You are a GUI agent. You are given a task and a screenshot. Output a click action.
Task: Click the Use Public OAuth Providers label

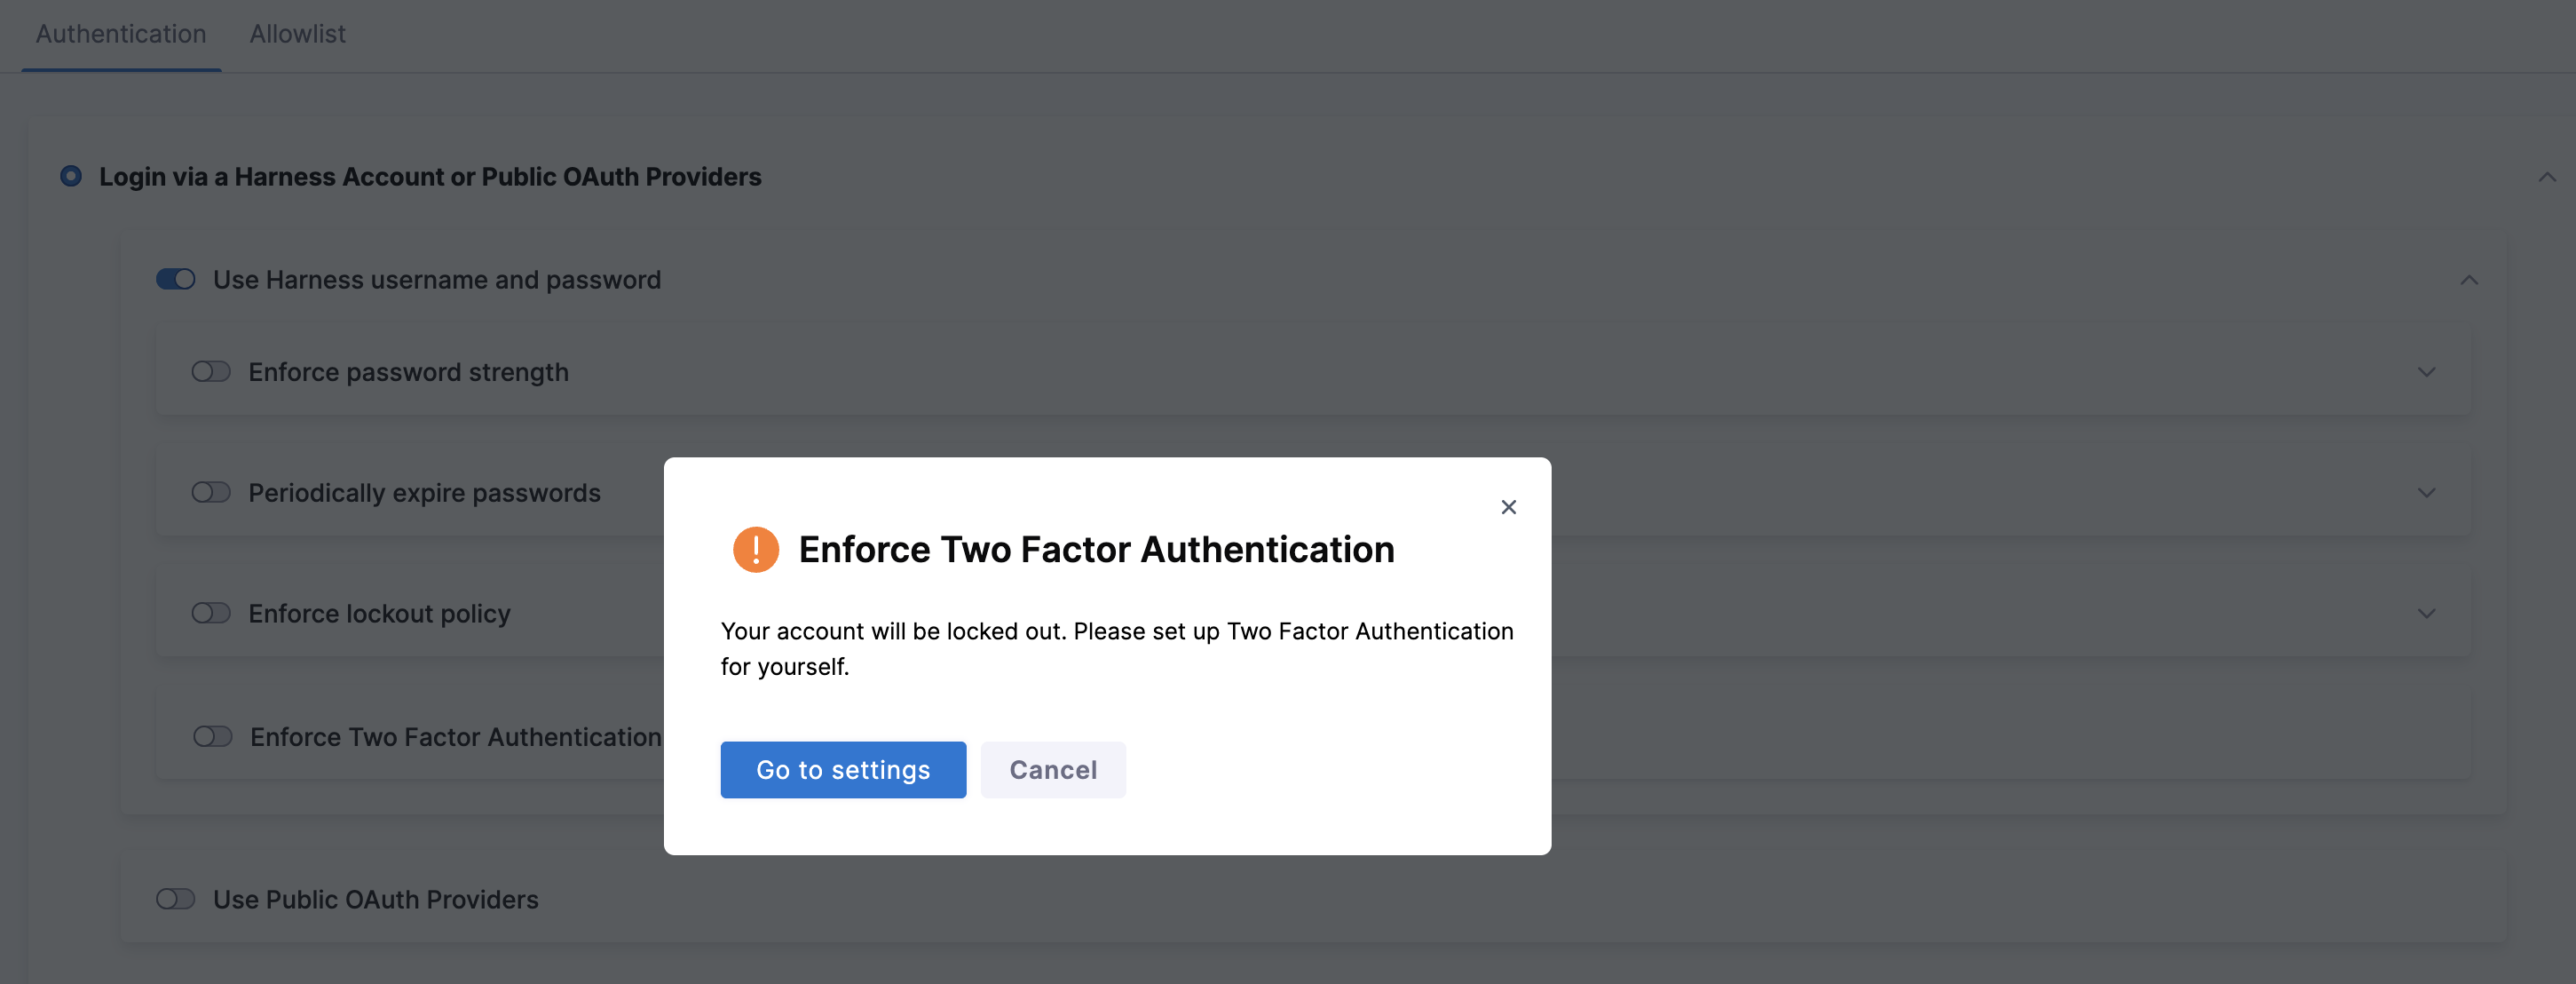click(375, 899)
